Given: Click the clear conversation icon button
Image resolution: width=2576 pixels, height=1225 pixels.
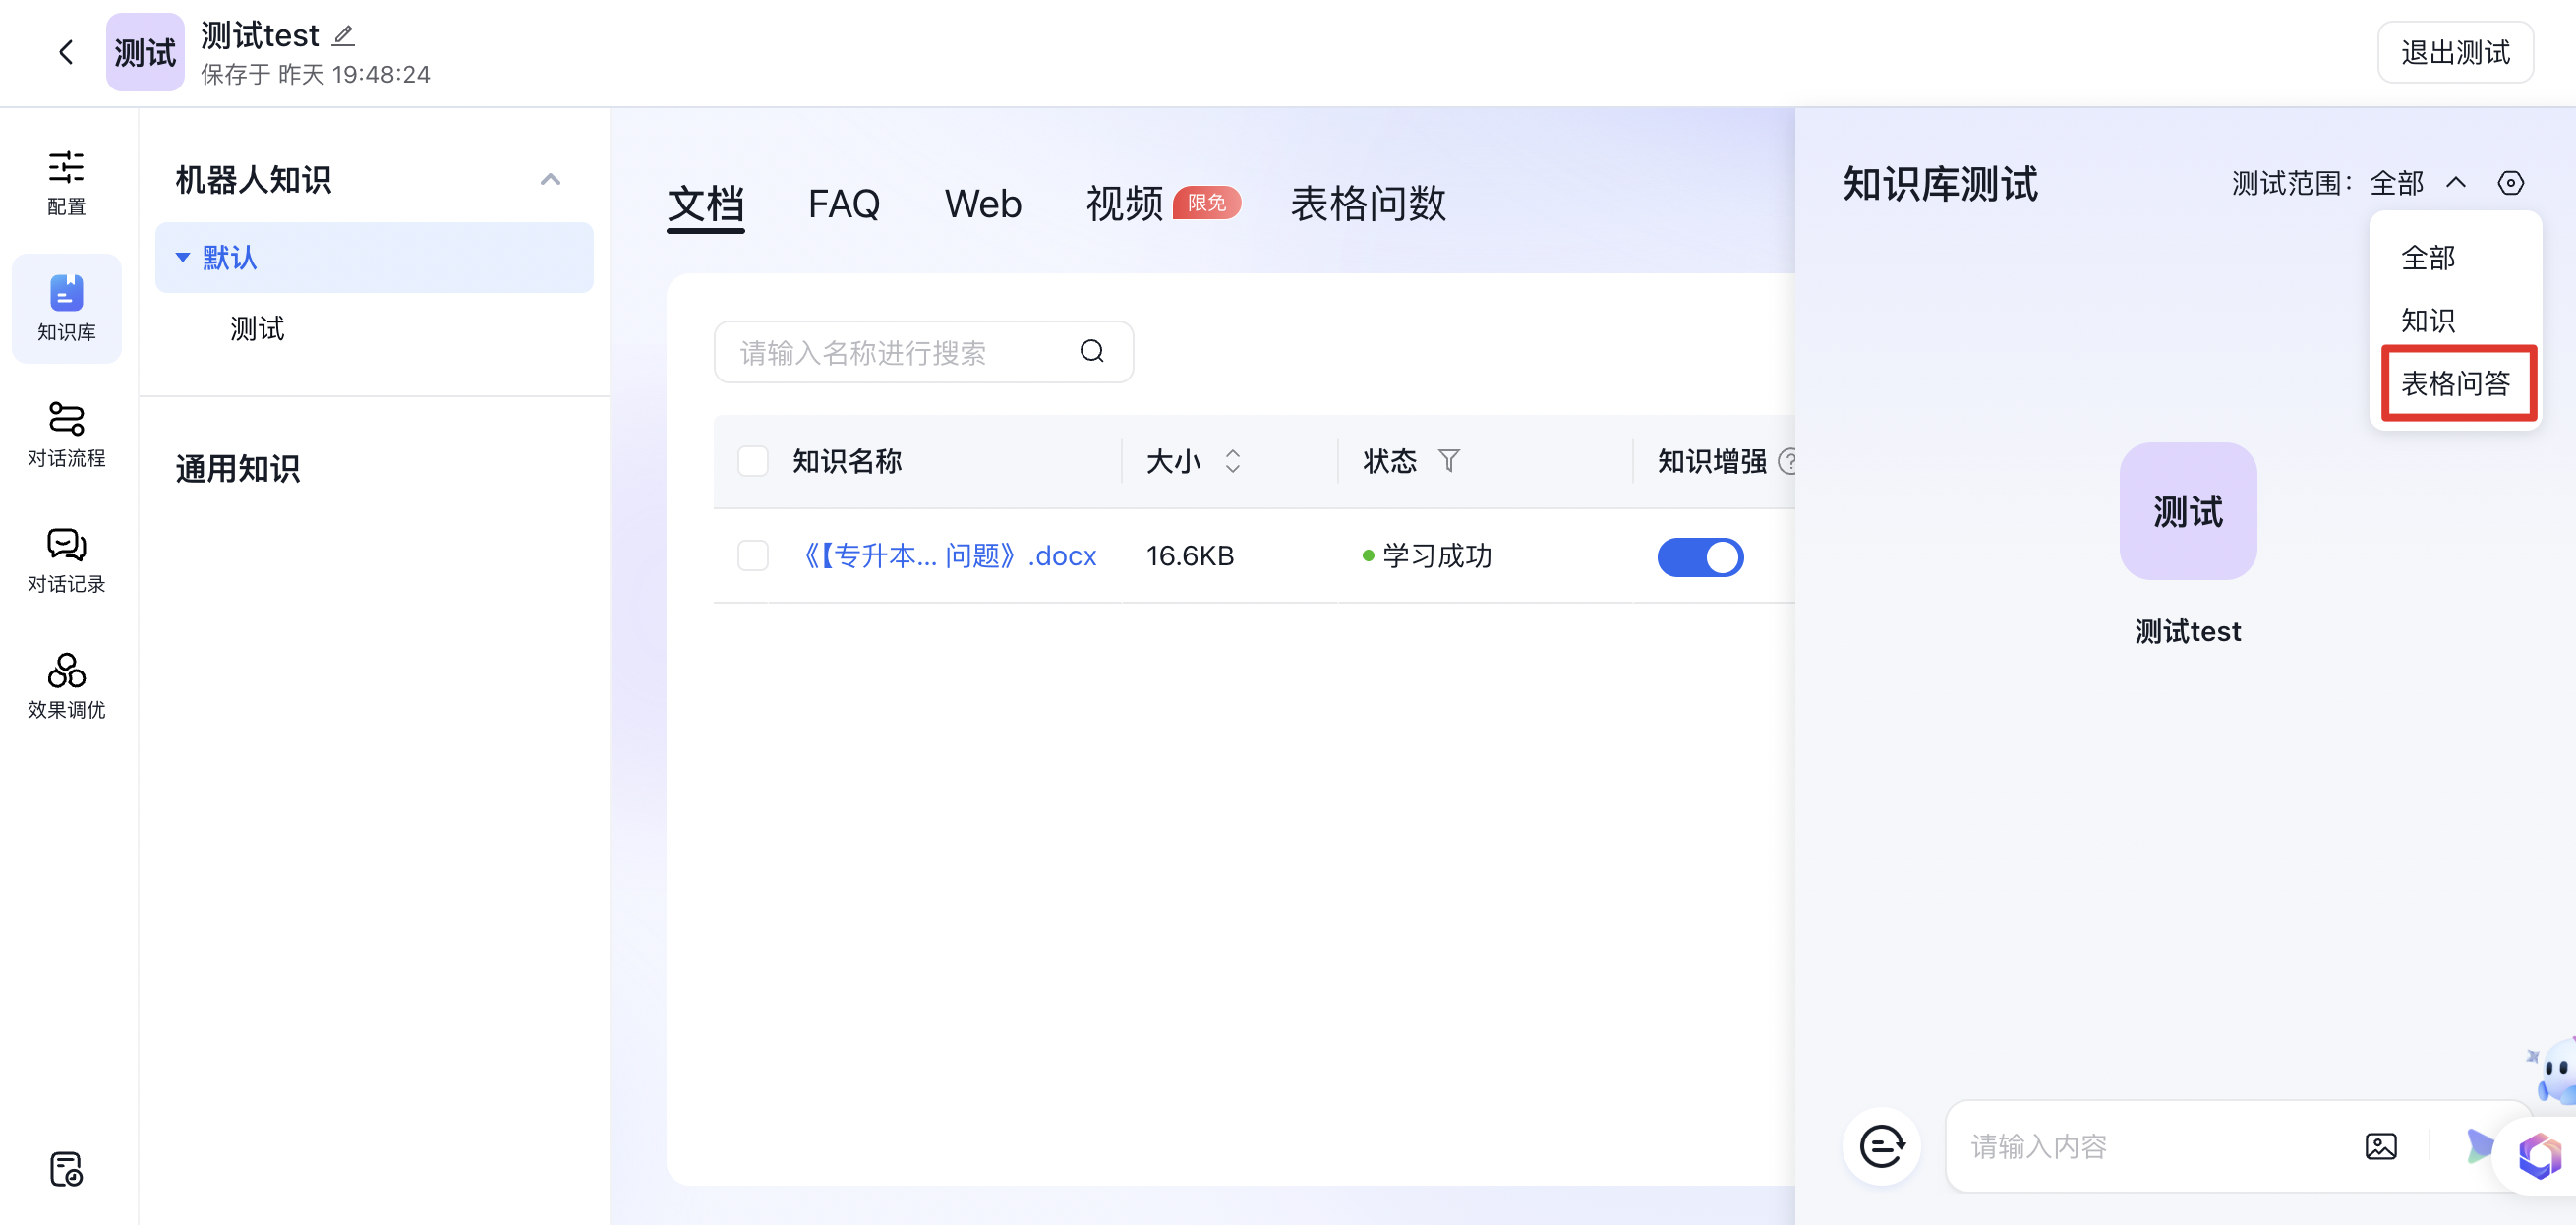Looking at the screenshot, I should pyautogui.click(x=1881, y=1146).
